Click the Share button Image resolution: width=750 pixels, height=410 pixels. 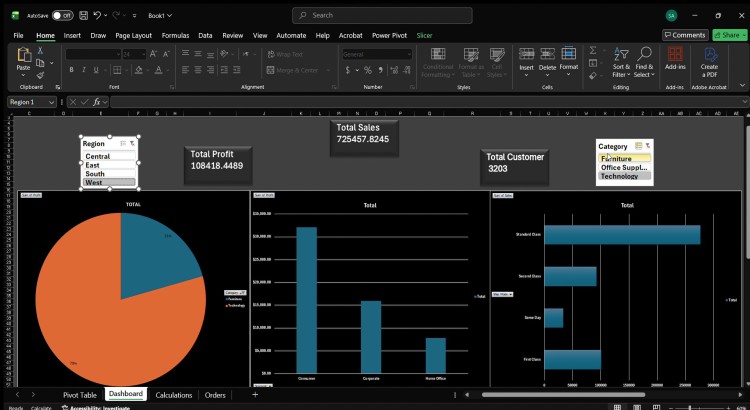[x=730, y=35]
